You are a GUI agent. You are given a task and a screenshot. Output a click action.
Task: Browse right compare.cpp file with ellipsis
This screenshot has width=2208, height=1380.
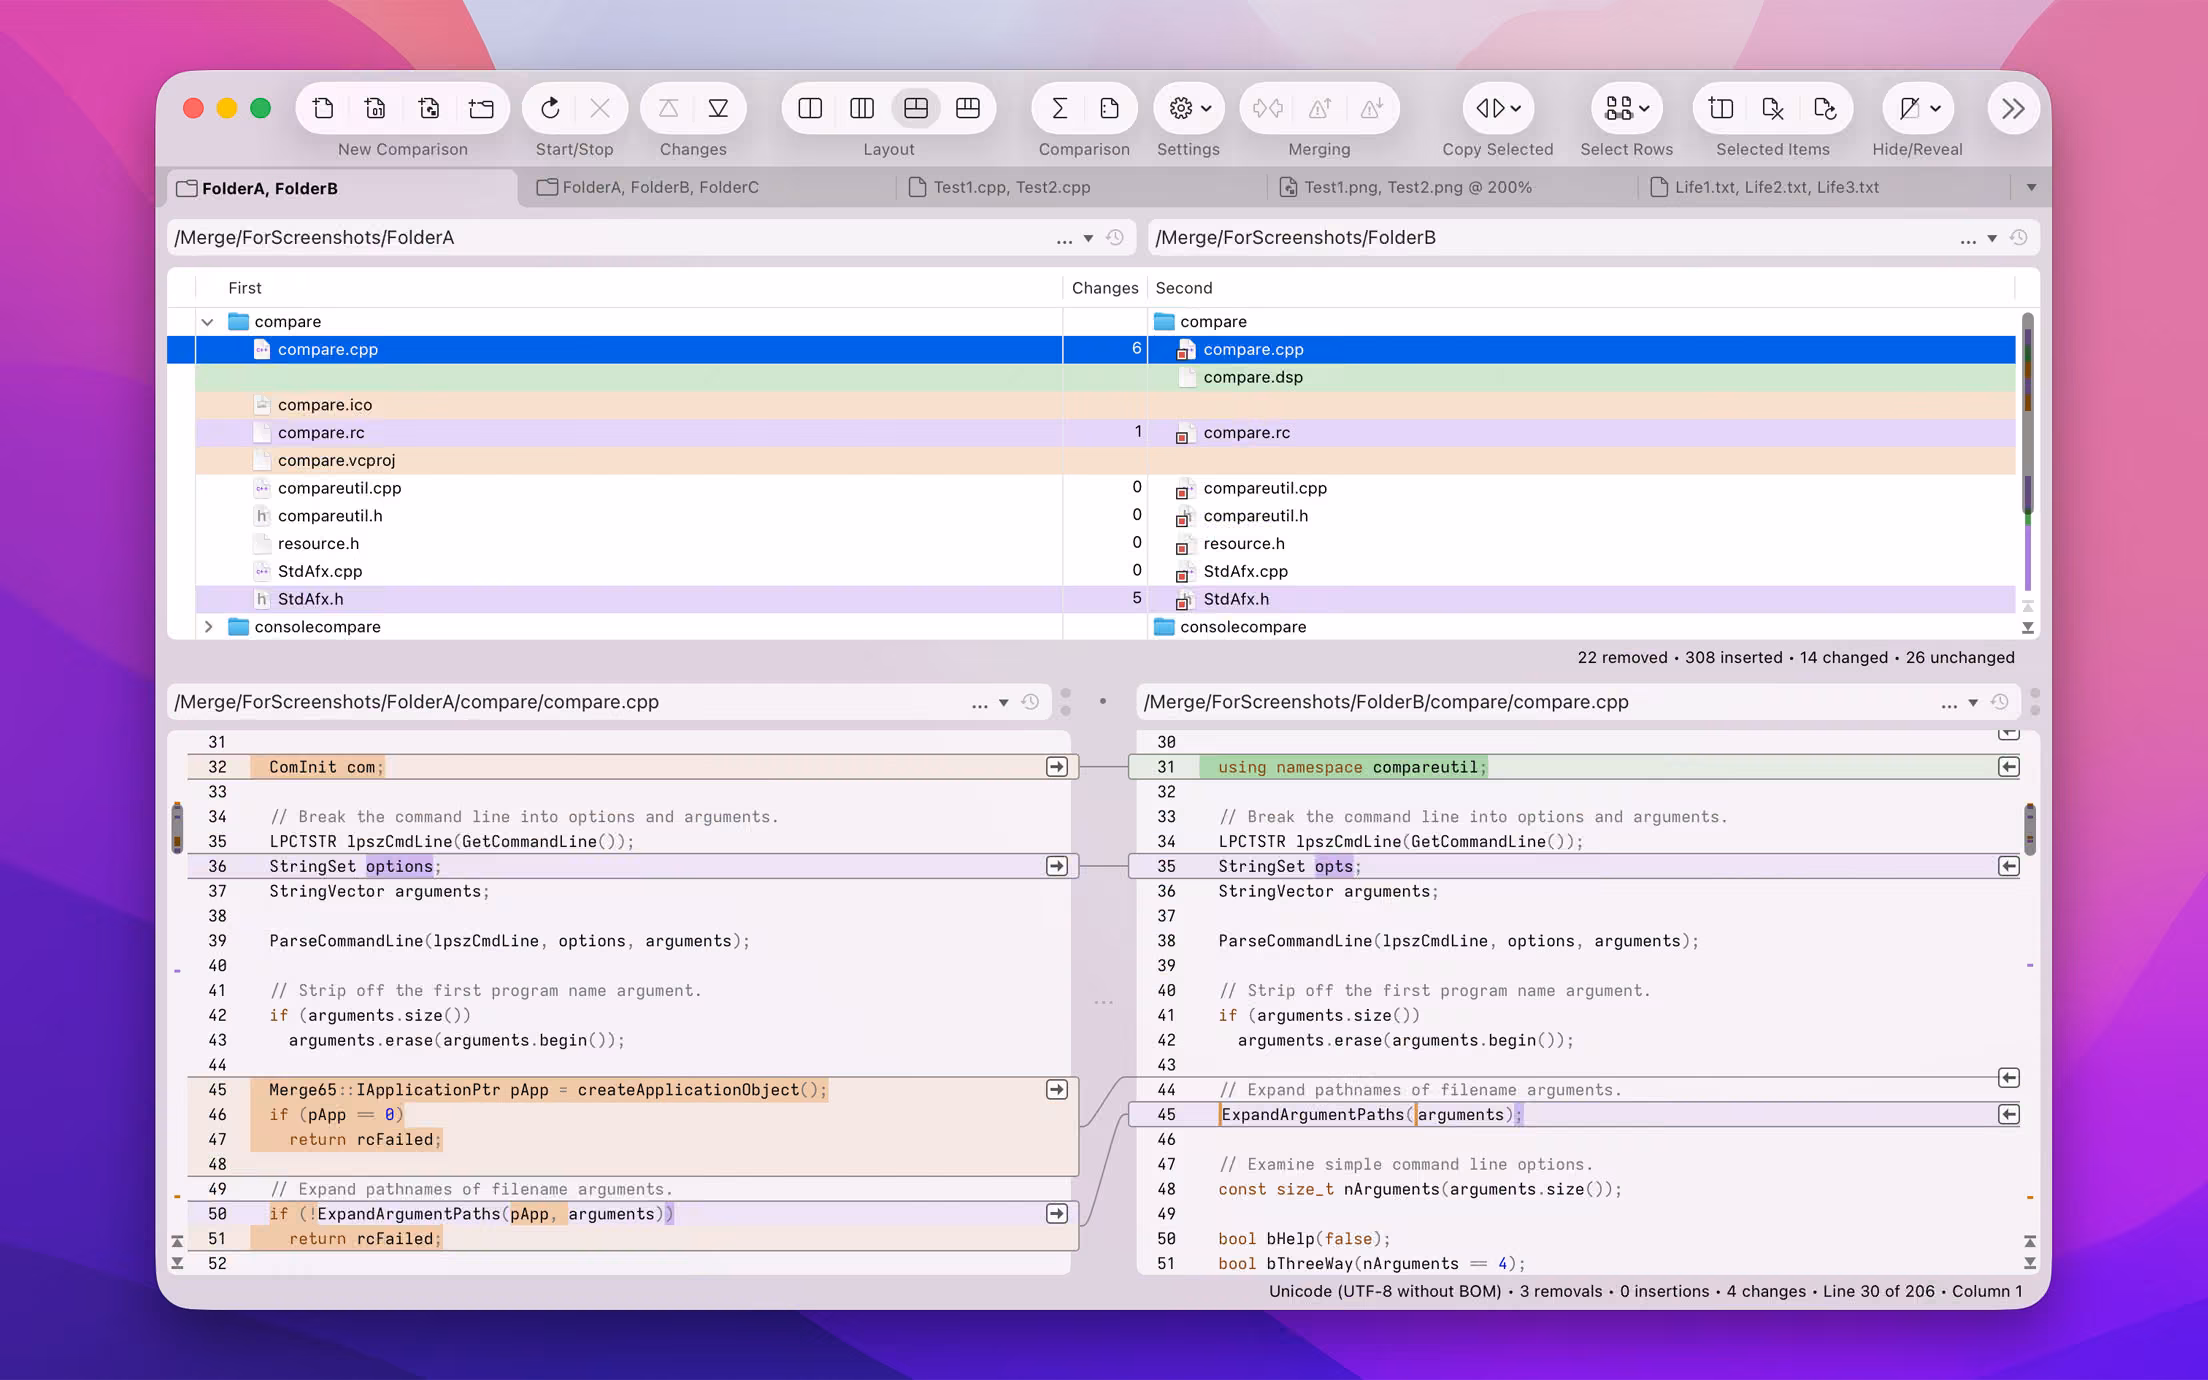(x=1949, y=704)
